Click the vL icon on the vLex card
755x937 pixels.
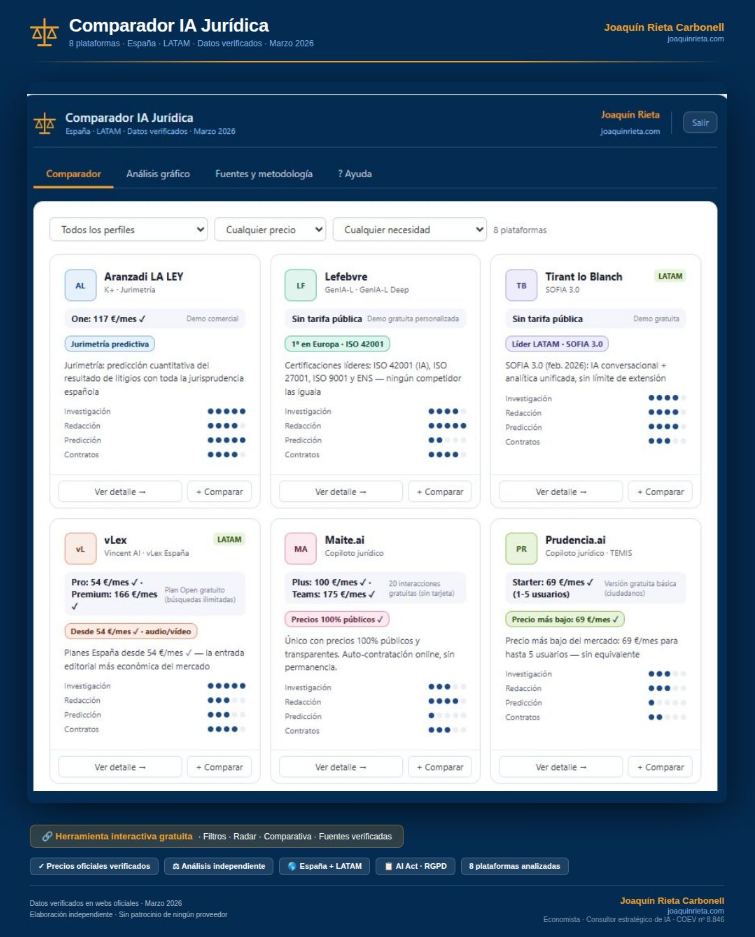pos(80,548)
